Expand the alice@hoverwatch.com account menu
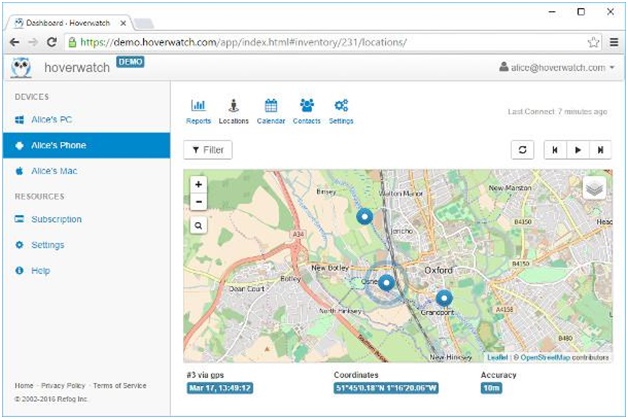 pos(556,68)
